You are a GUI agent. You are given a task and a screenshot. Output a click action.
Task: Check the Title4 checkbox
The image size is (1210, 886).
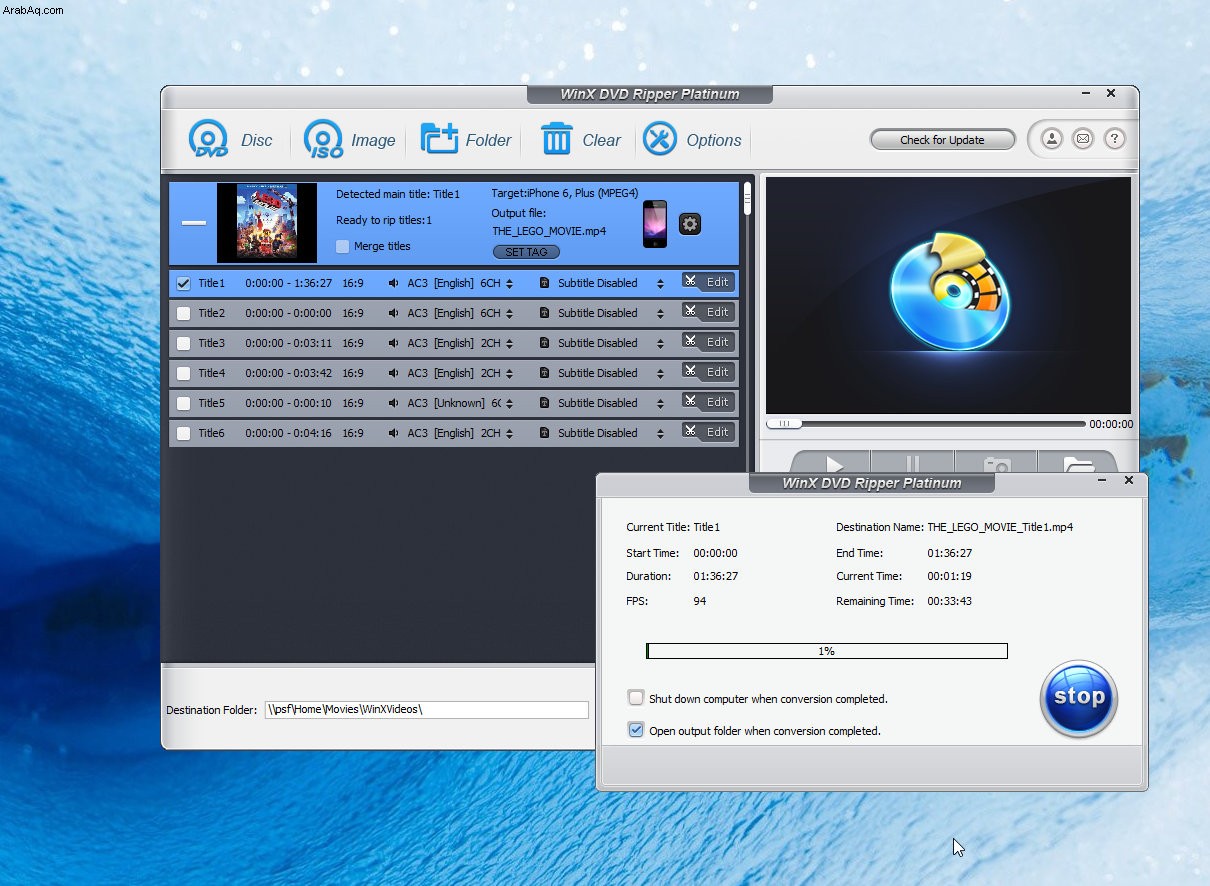(x=183, y=373)
